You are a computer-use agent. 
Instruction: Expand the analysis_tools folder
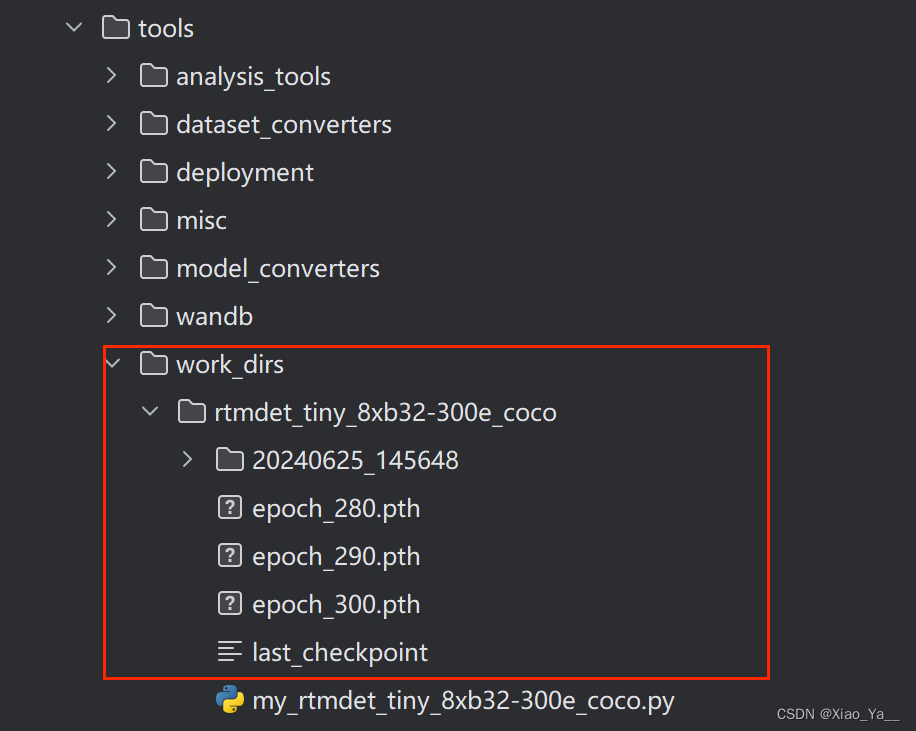(111, 76)
